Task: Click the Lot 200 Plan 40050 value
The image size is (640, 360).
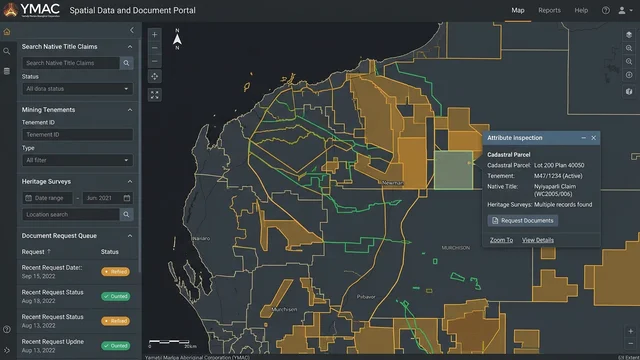Action: 559,165
